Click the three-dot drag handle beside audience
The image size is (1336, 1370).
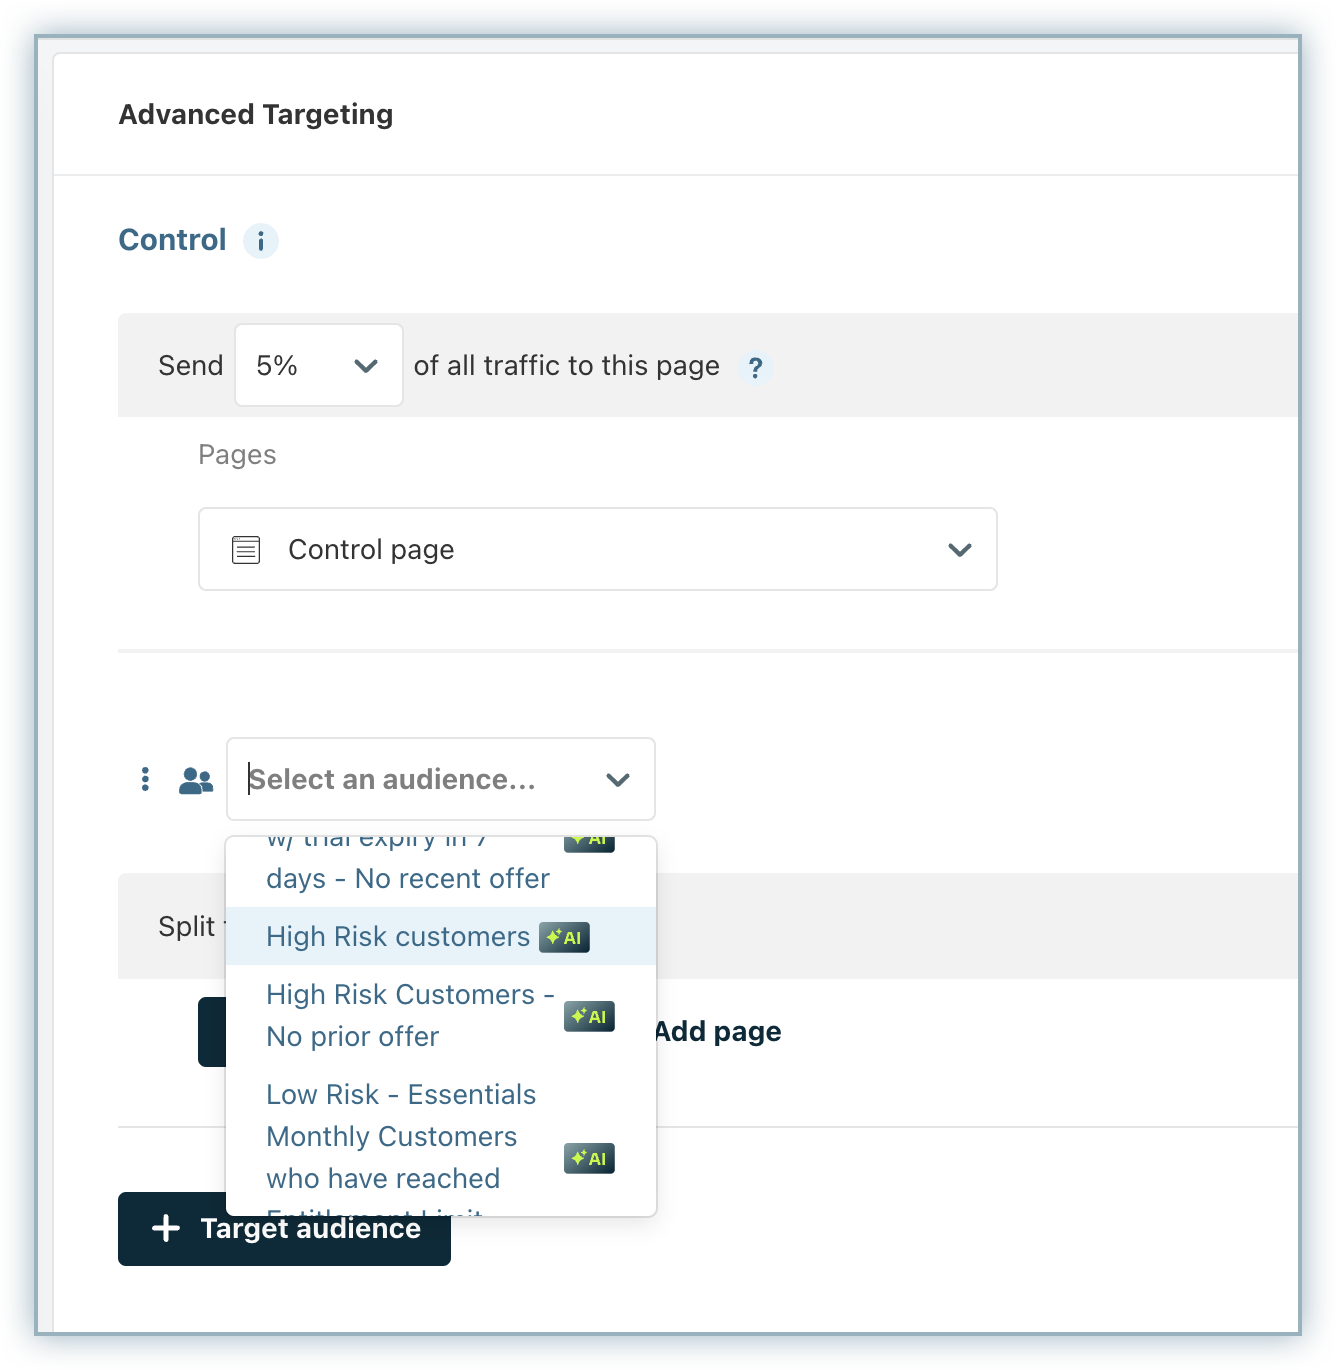[145, 779]
